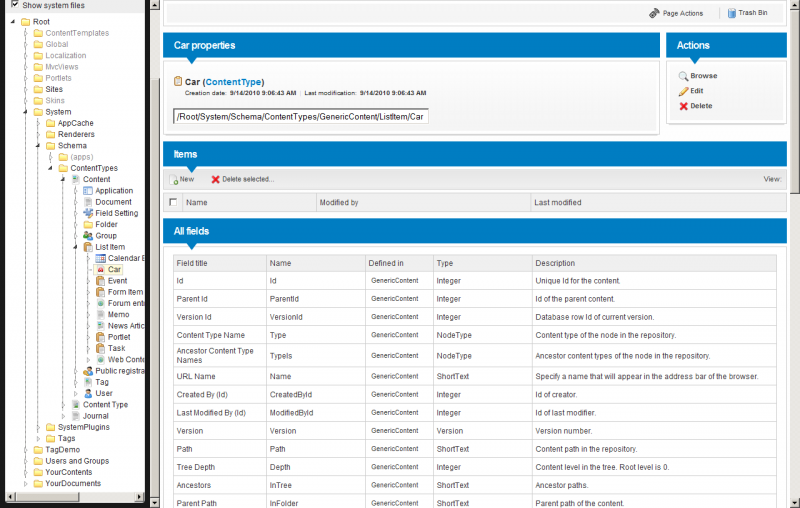Screen dimensions: 800x508
Task: Click the Group node icon
Action: (88, 236)
